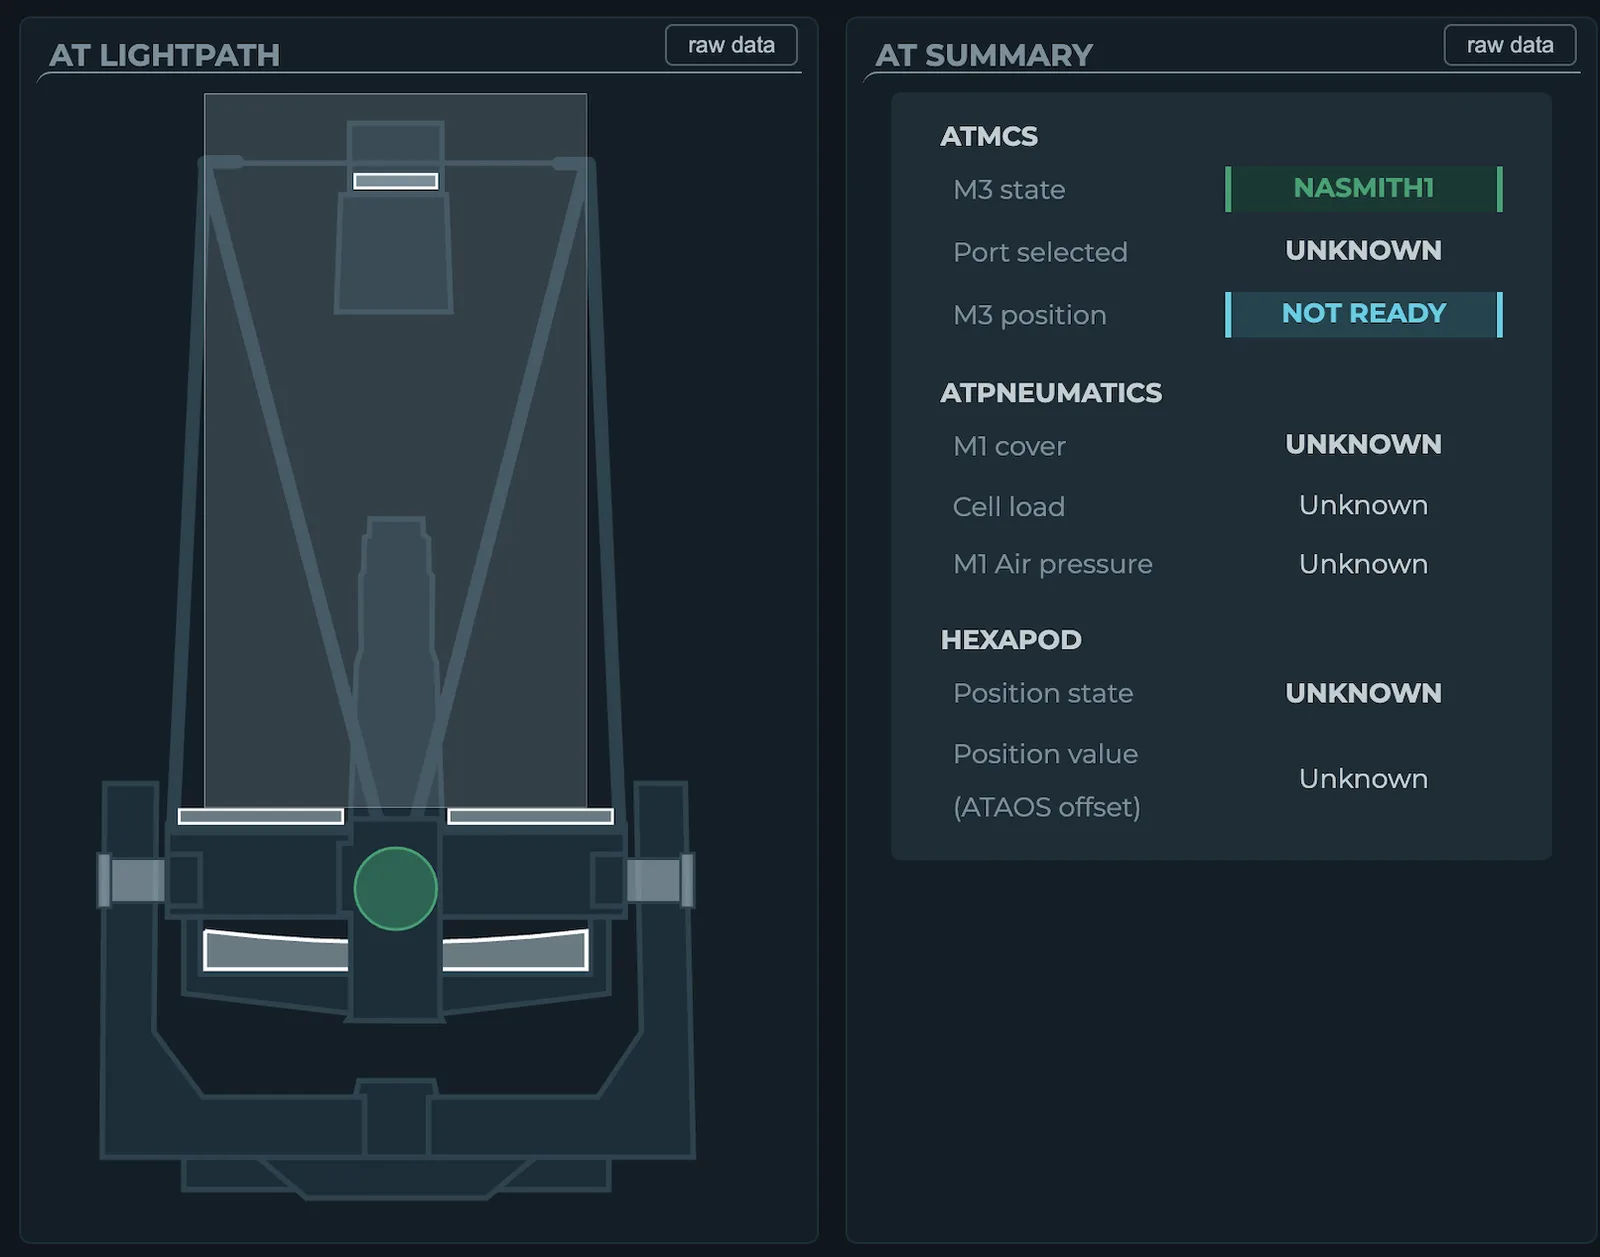Click the Port selected UNKNOWN value

1364,251
